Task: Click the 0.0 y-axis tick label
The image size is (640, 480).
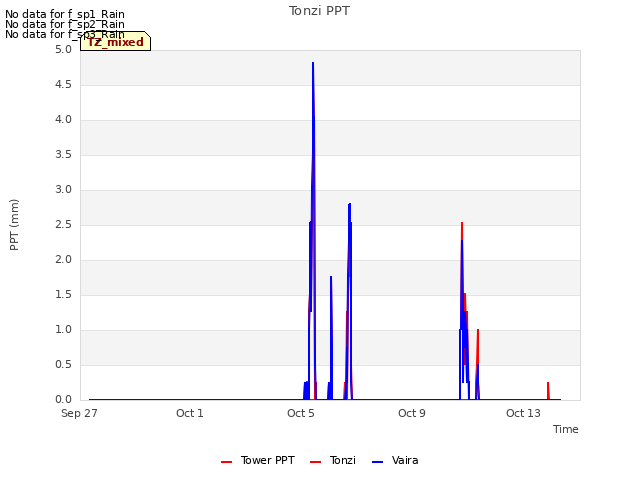Action: click(x=63, y=400)
